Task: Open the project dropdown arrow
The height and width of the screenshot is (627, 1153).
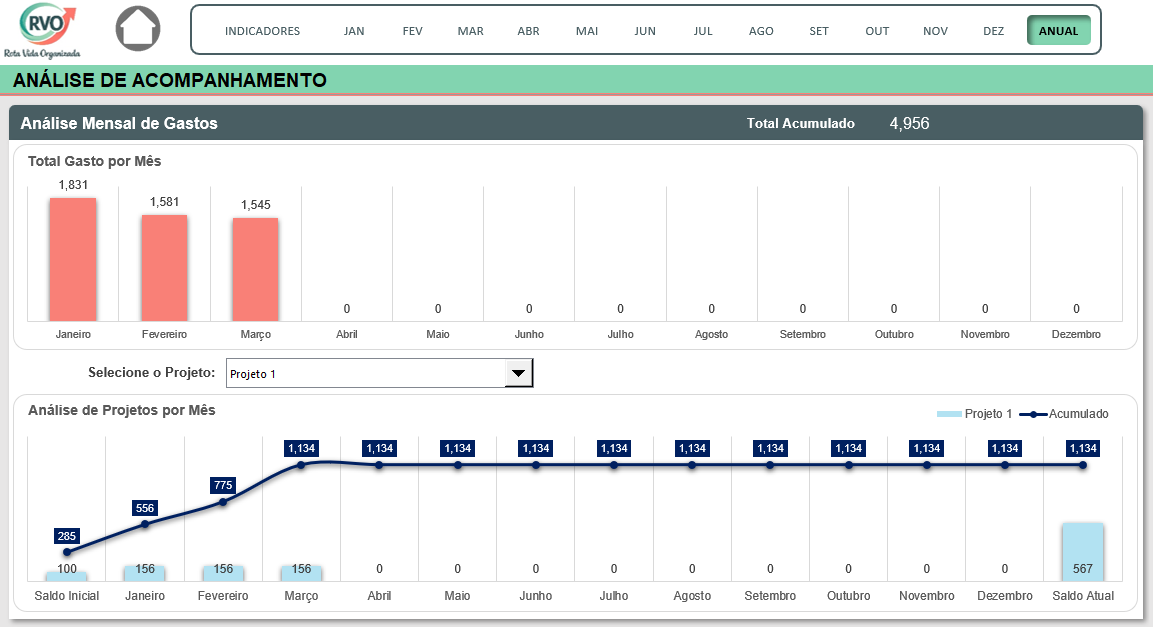Action: tap(518, 373)
